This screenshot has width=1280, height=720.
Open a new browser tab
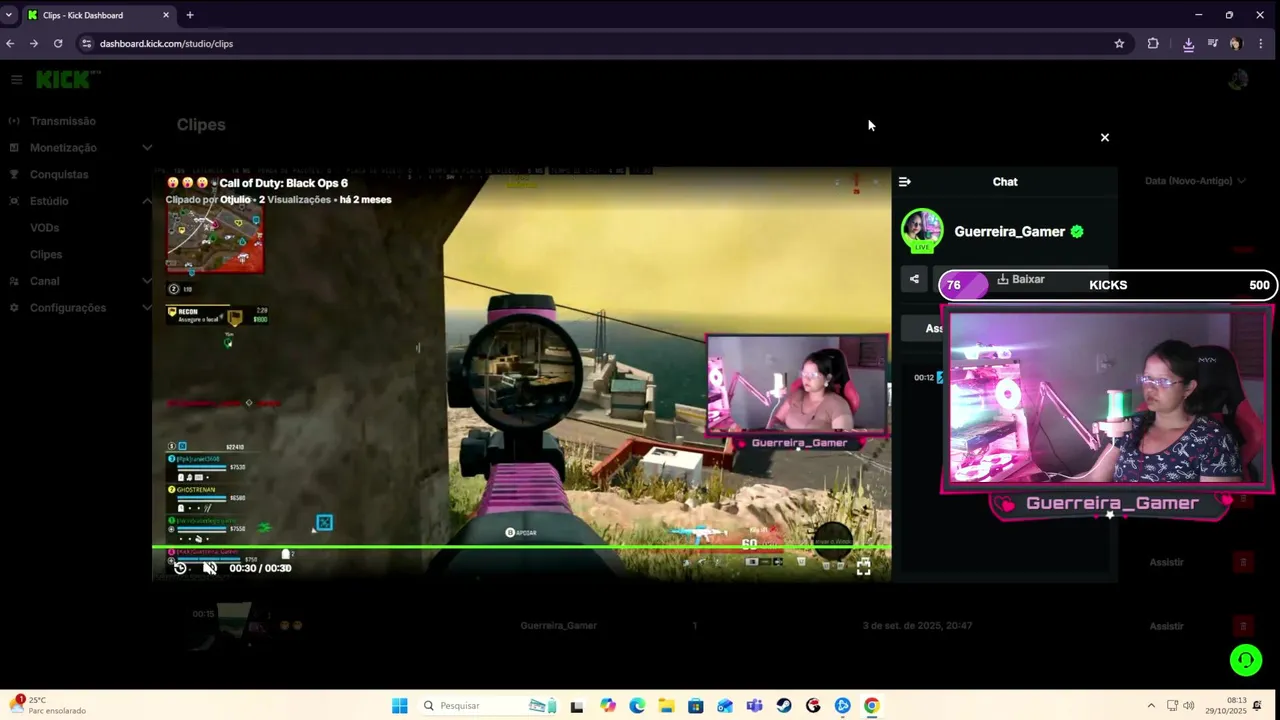pyautogui.click(x=190, y=15)
